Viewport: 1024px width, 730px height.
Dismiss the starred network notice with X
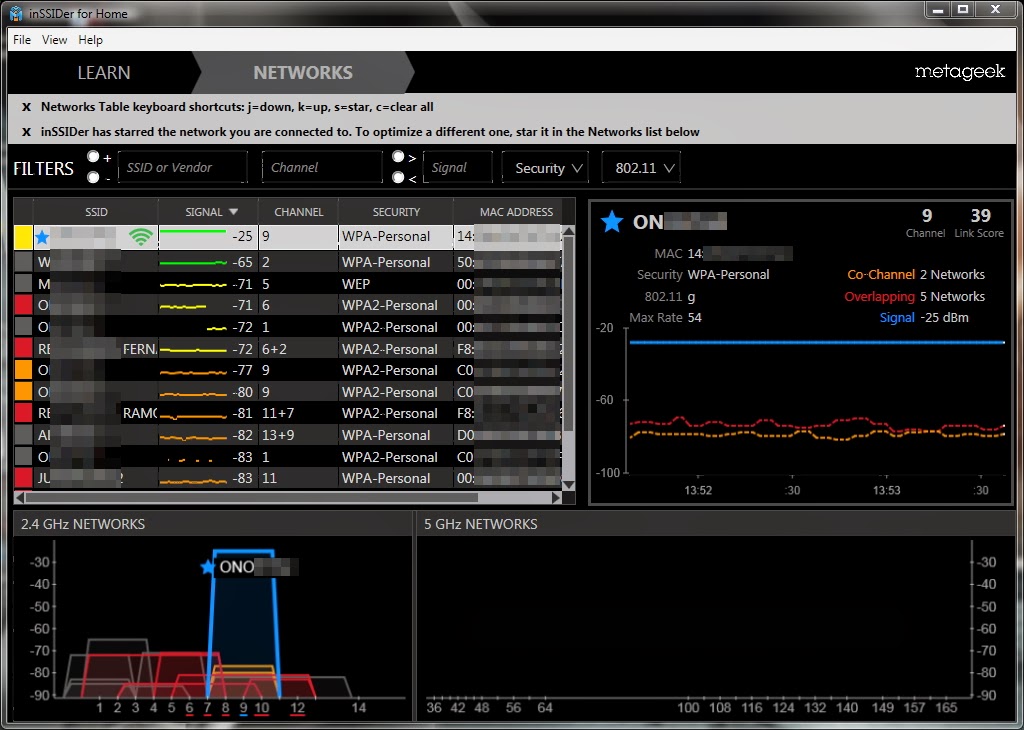pos(26,132)
